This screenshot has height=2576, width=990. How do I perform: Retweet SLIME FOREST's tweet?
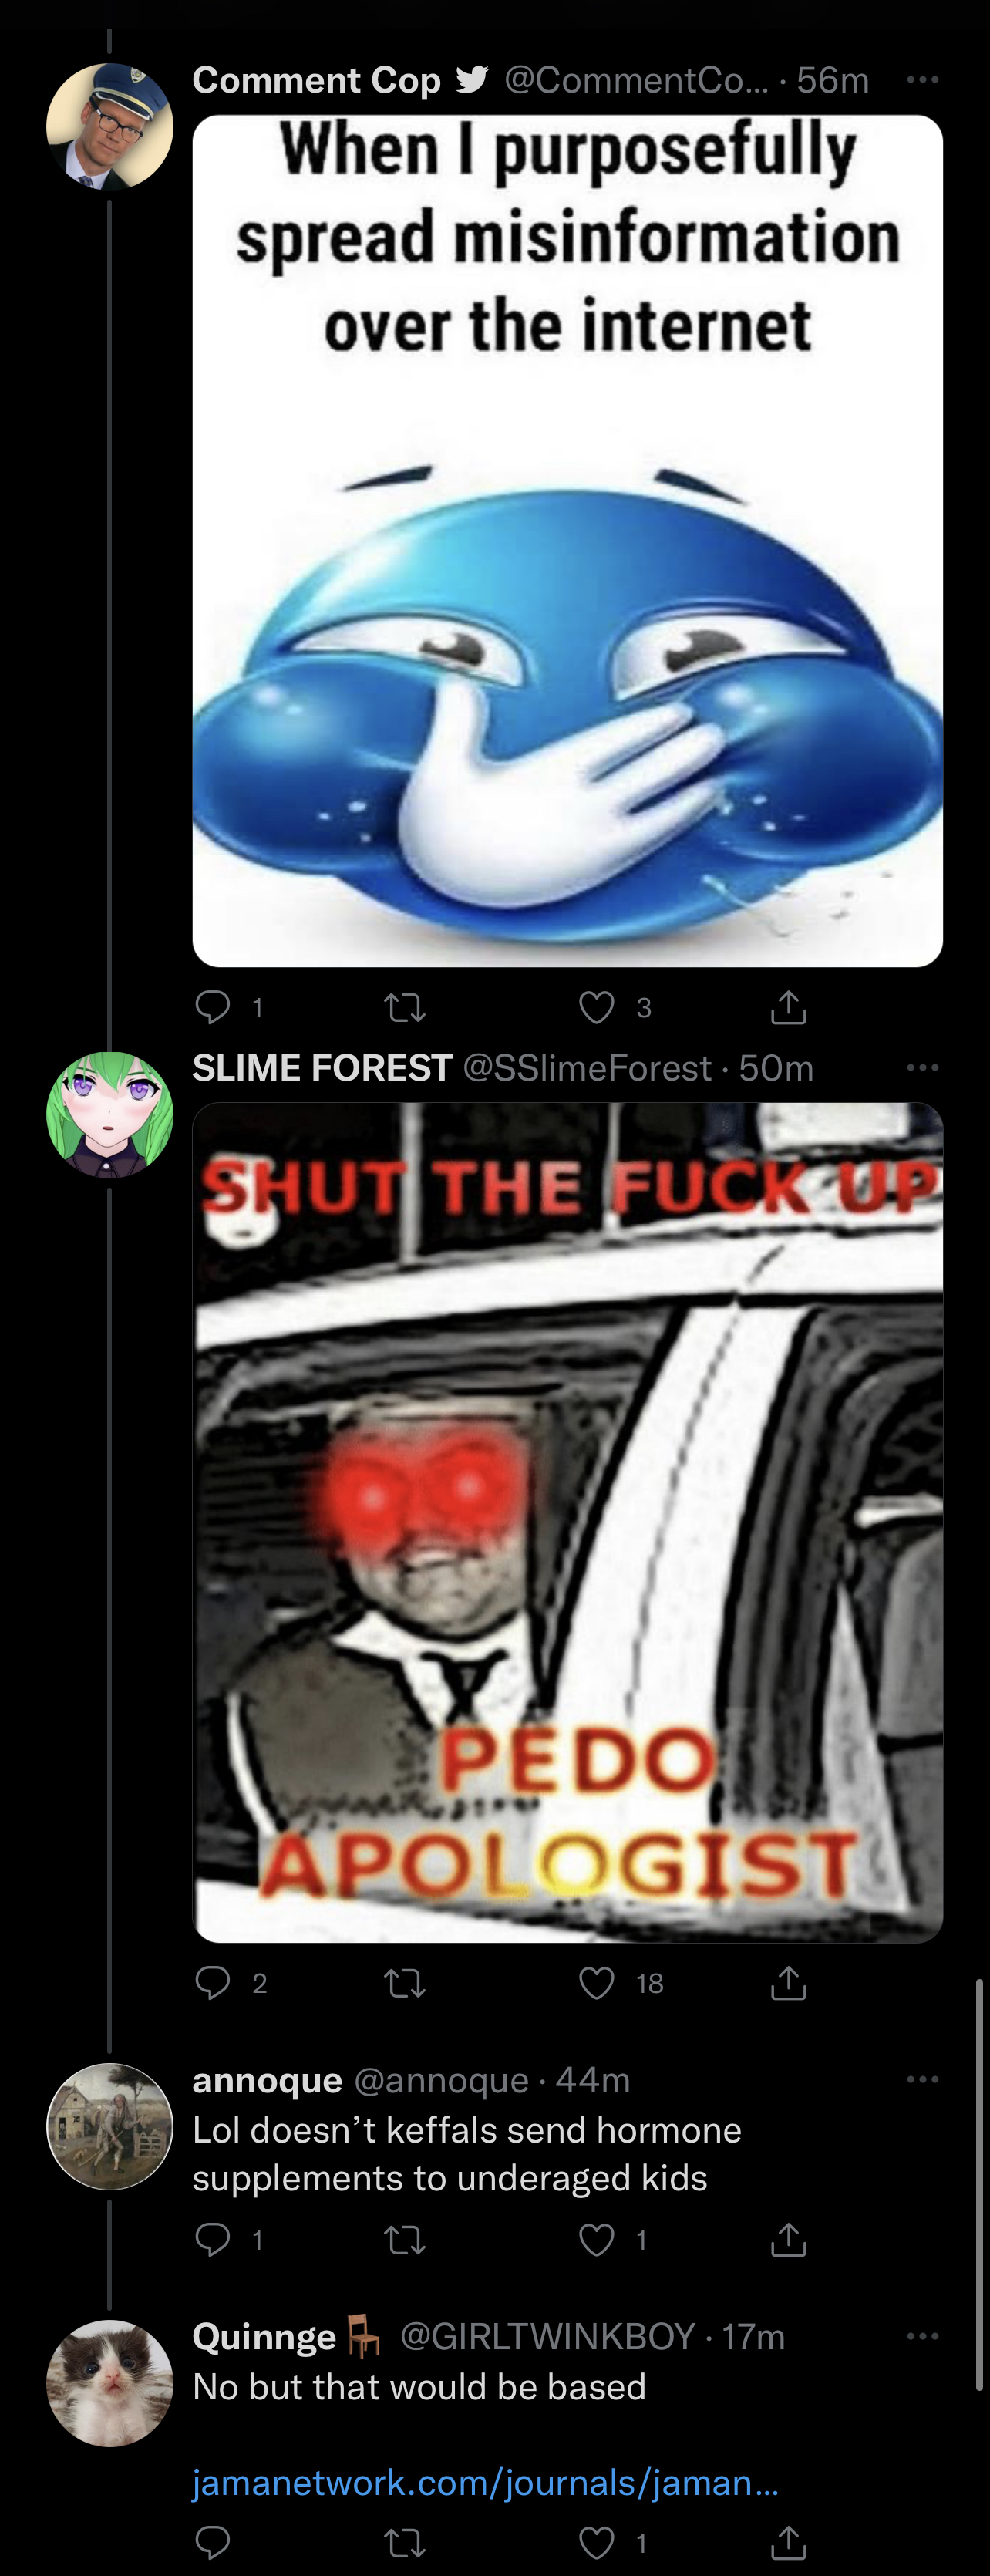pyautogui.click(x=405, y=1982)
